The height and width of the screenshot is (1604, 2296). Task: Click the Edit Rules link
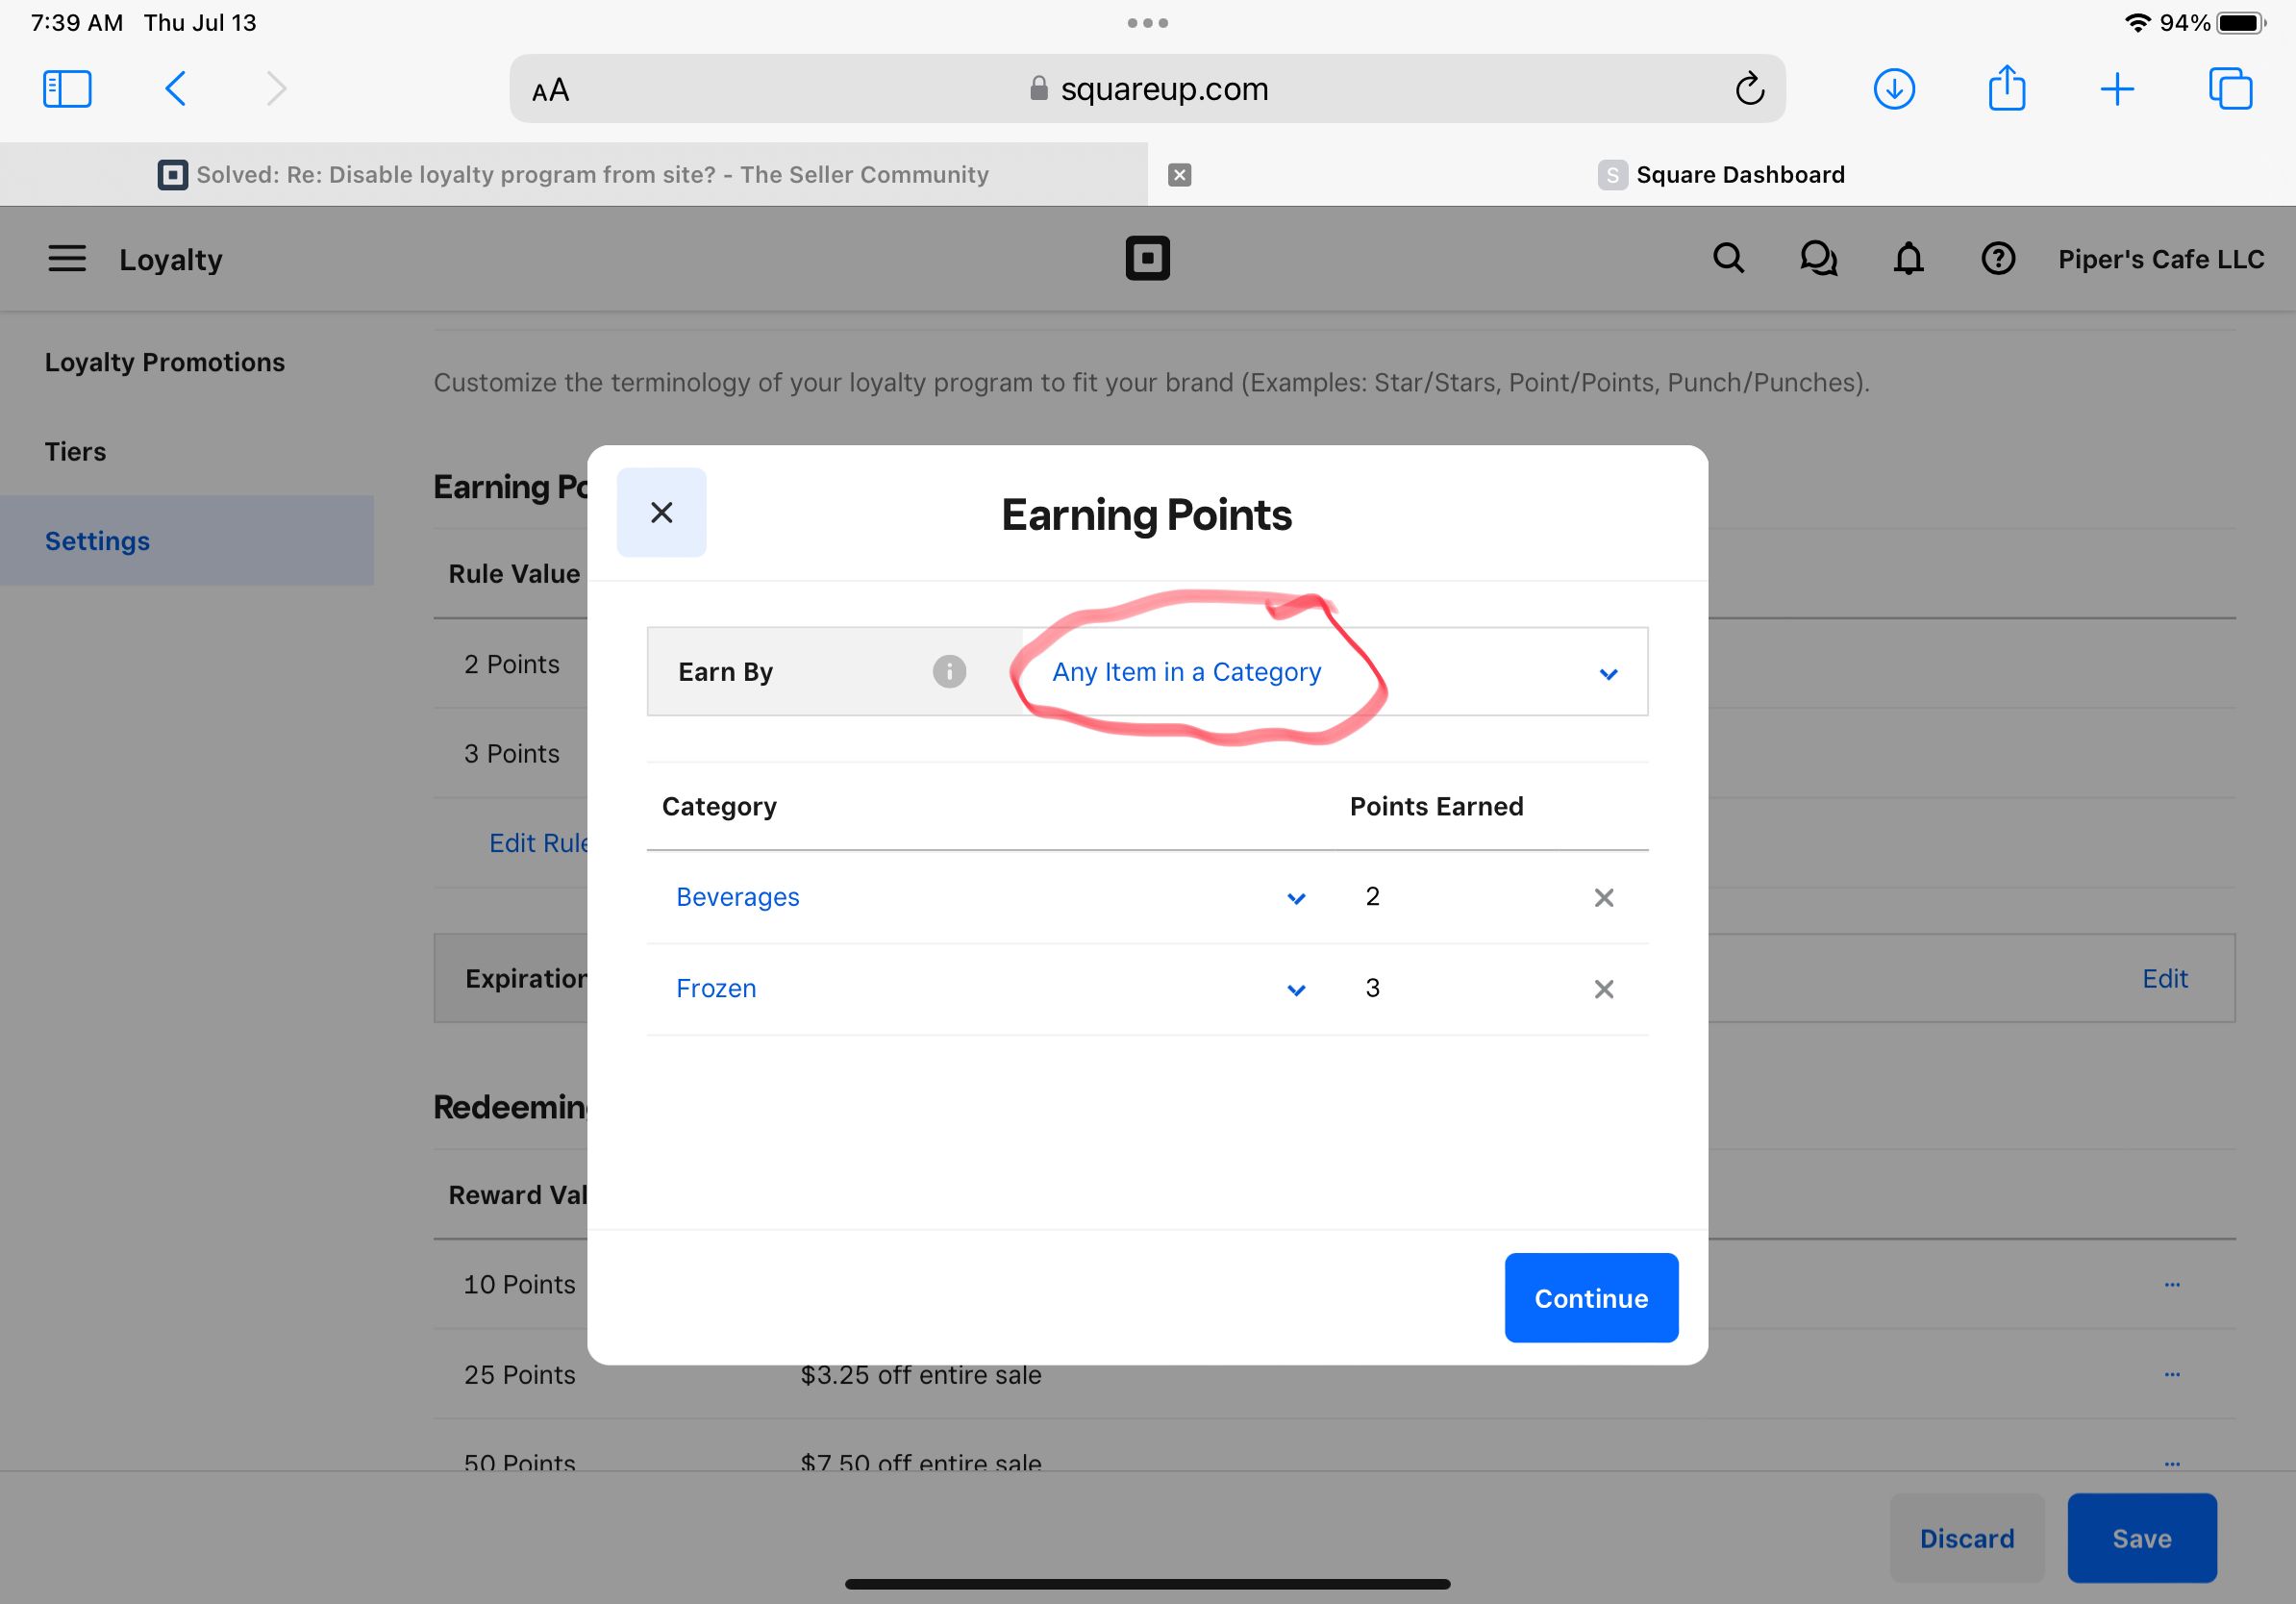tap(538, 843)
